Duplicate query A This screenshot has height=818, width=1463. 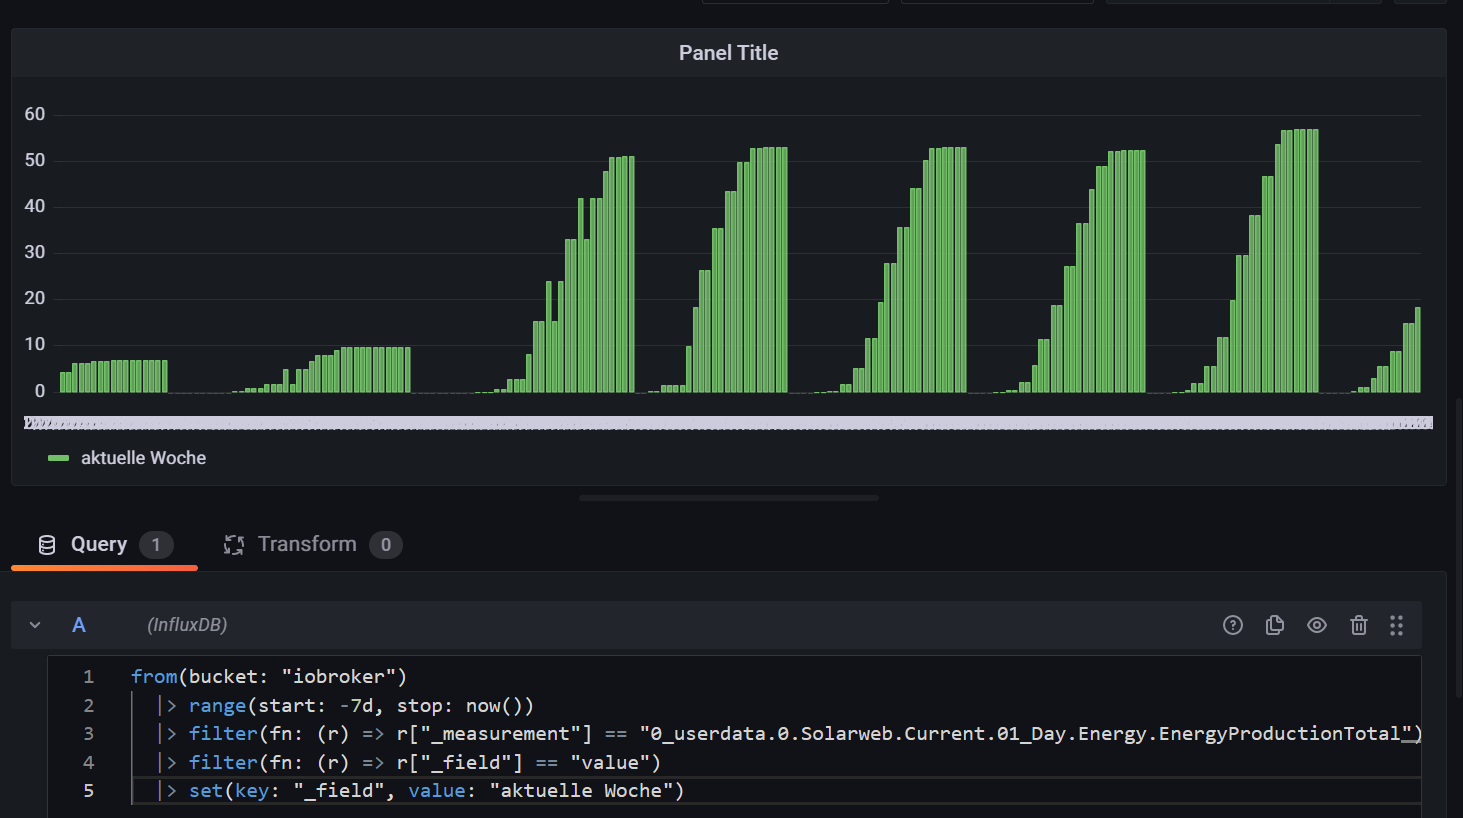1275,625
